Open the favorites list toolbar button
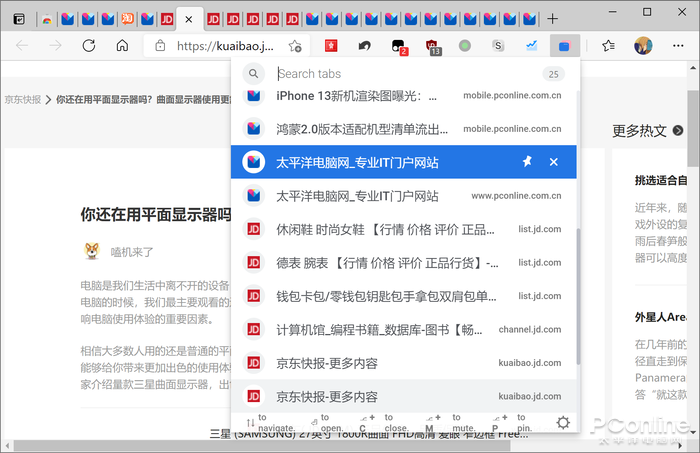This screenshot has height=453, width=700. pos(608,46)
